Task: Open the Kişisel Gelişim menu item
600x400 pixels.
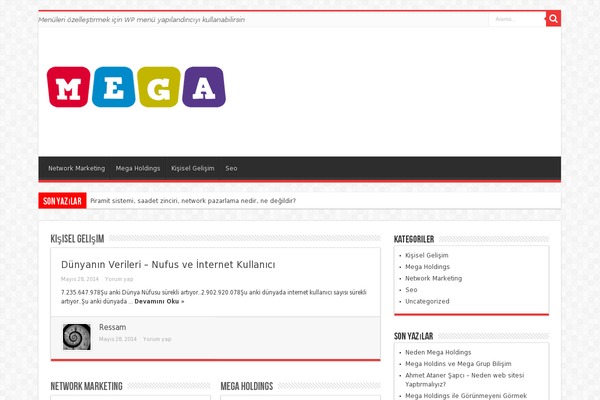Action: point(192,168)
